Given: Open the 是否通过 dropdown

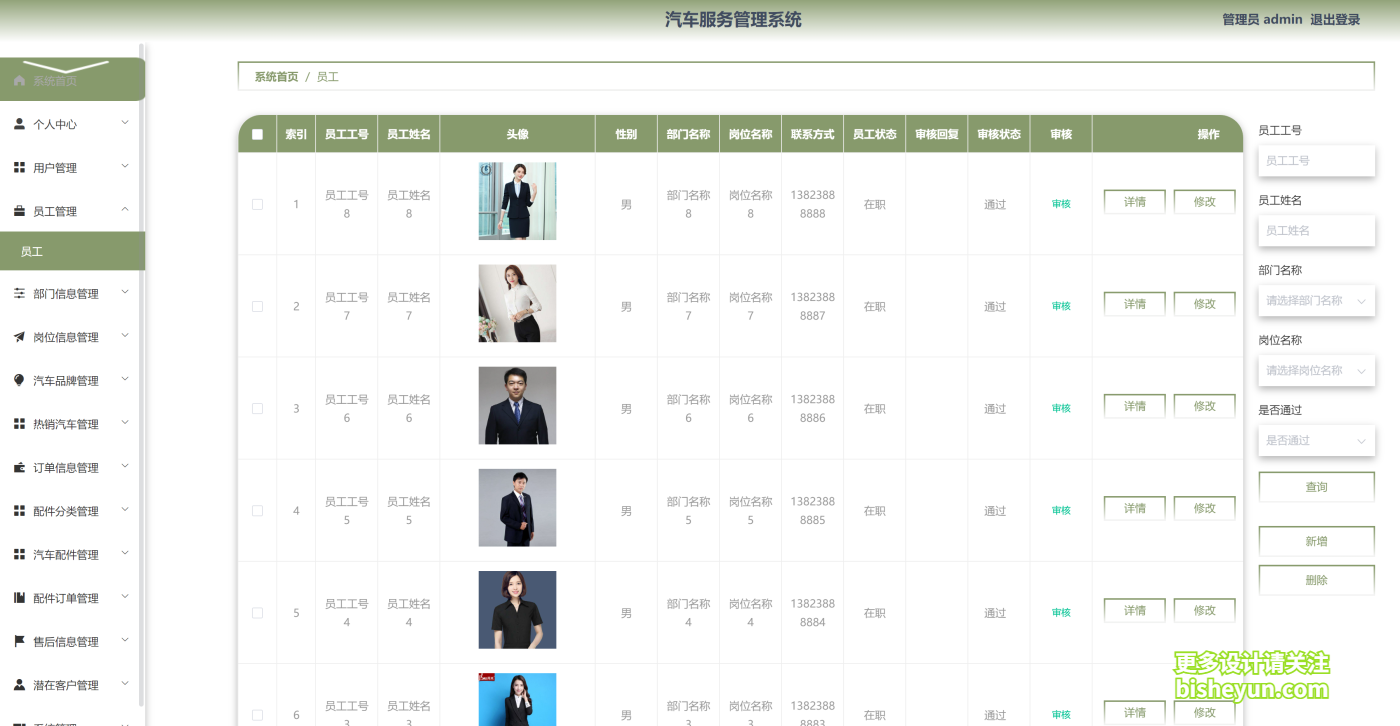Looking at the screenshot, I should coord(1316,440).
